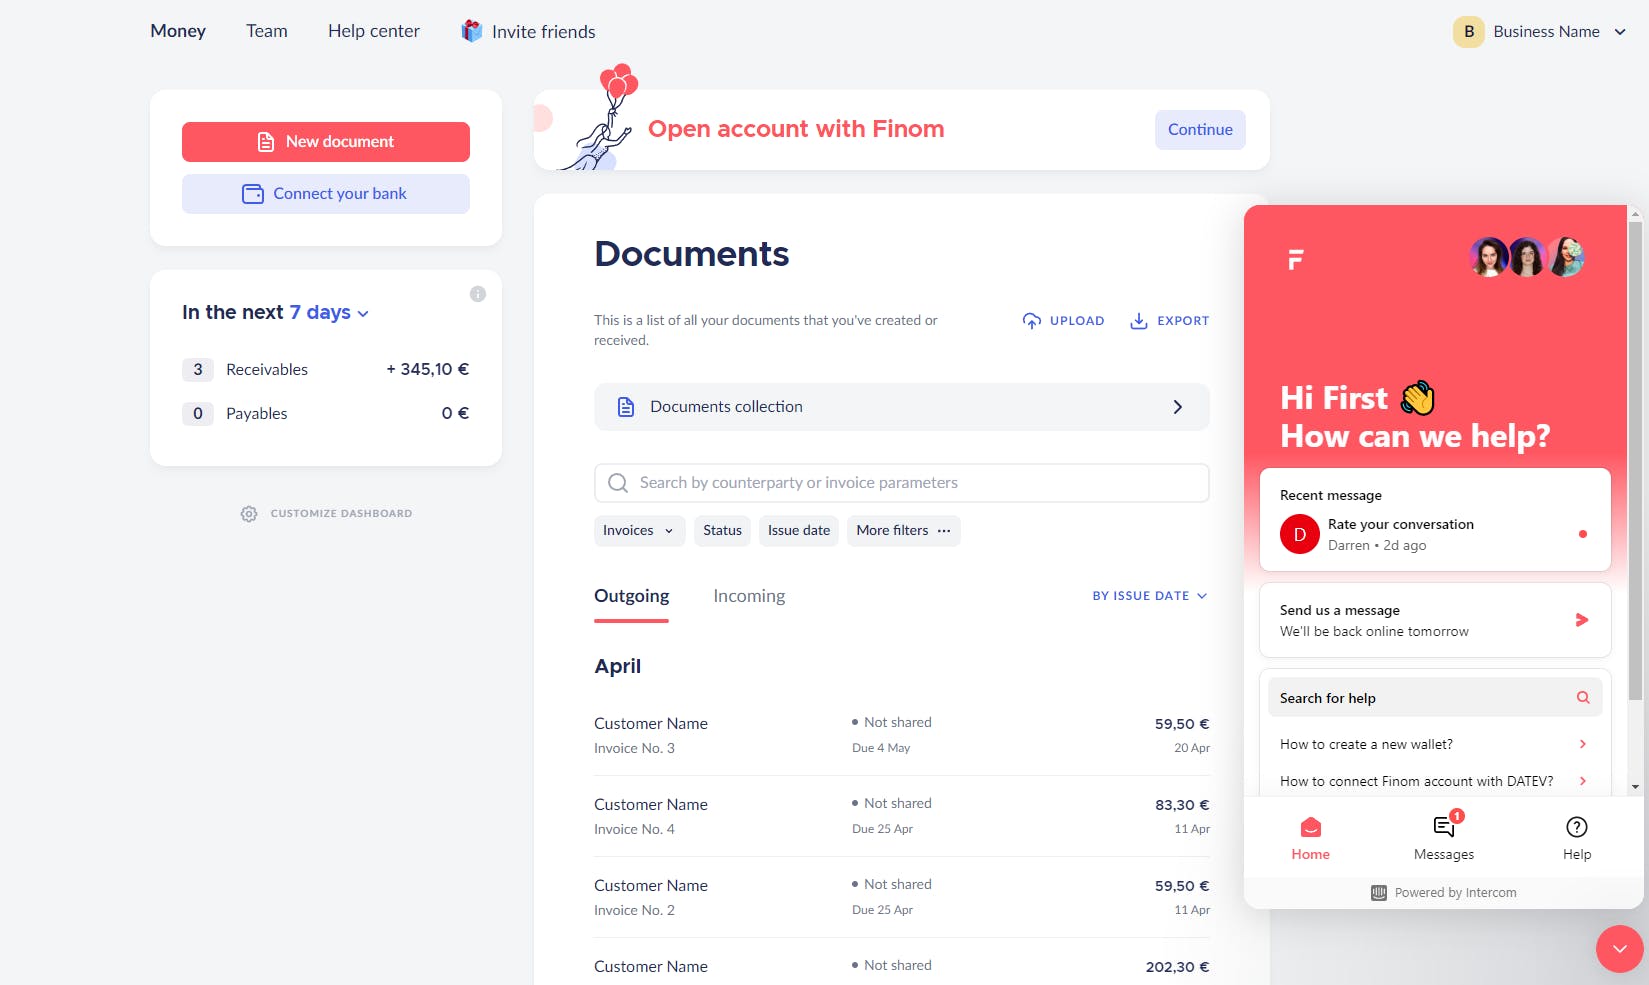Screen dimensions: 1649x985
Task: Click the Upload cloud icon
Action: tap(1032, 321)
